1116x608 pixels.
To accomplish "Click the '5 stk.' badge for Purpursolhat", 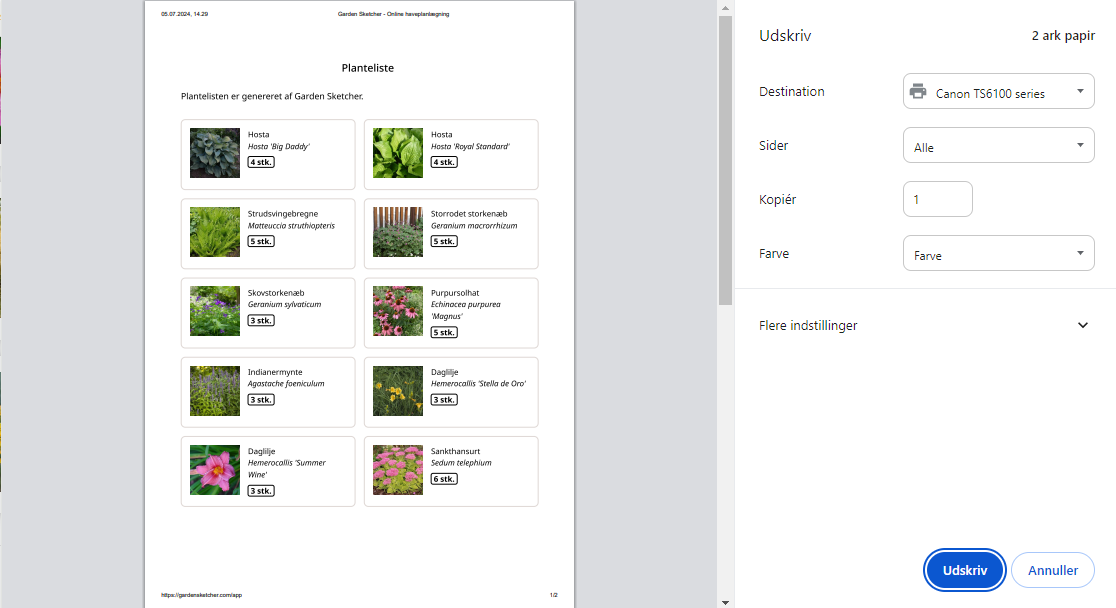I will pos(444,332).
